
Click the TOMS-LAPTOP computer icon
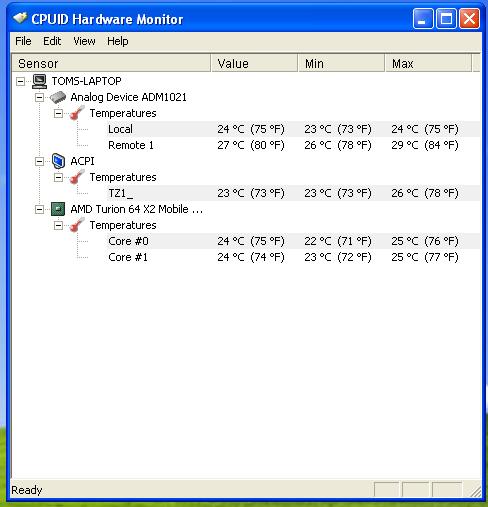click(x=39, y=81)
